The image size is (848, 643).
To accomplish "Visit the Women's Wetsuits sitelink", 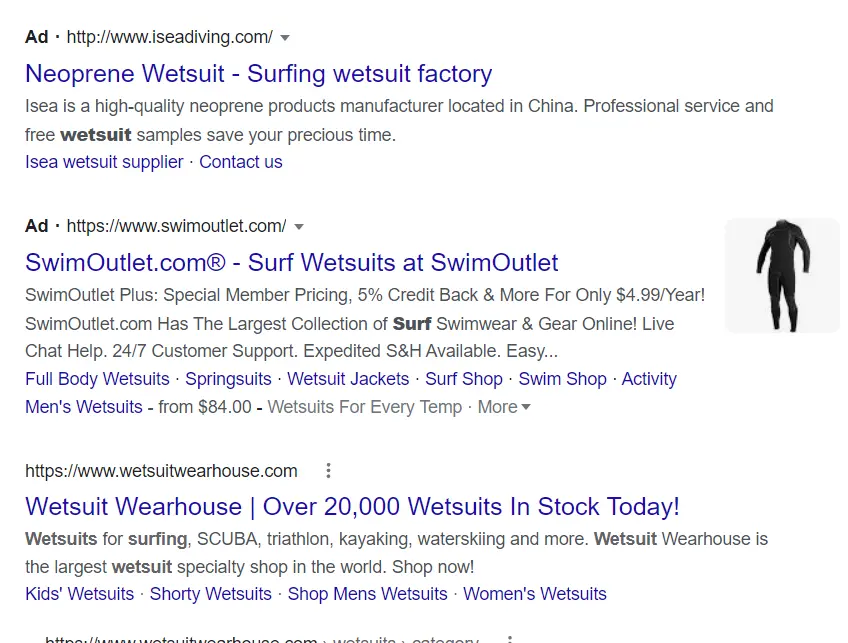I will 535,594.
